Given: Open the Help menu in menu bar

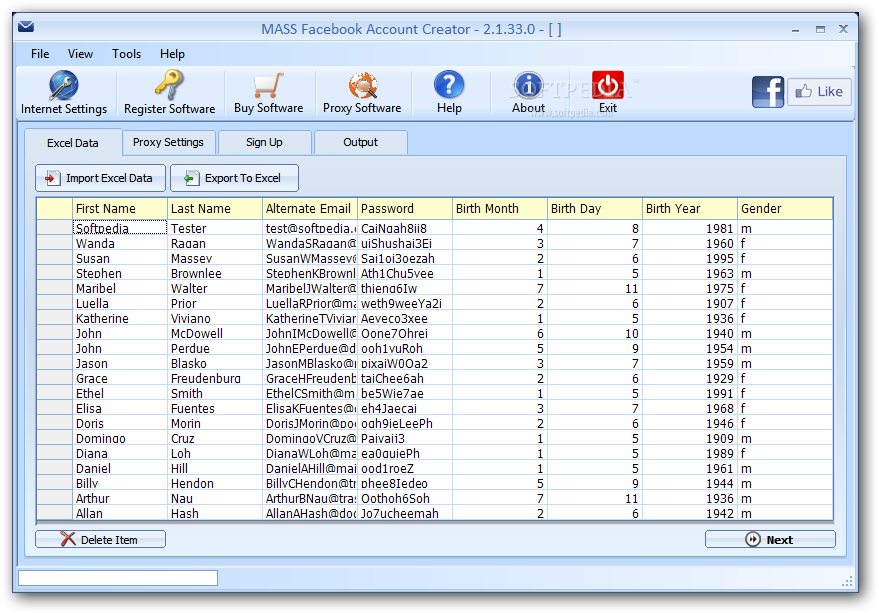Looking at the screenshot, I should click(172, 54).
